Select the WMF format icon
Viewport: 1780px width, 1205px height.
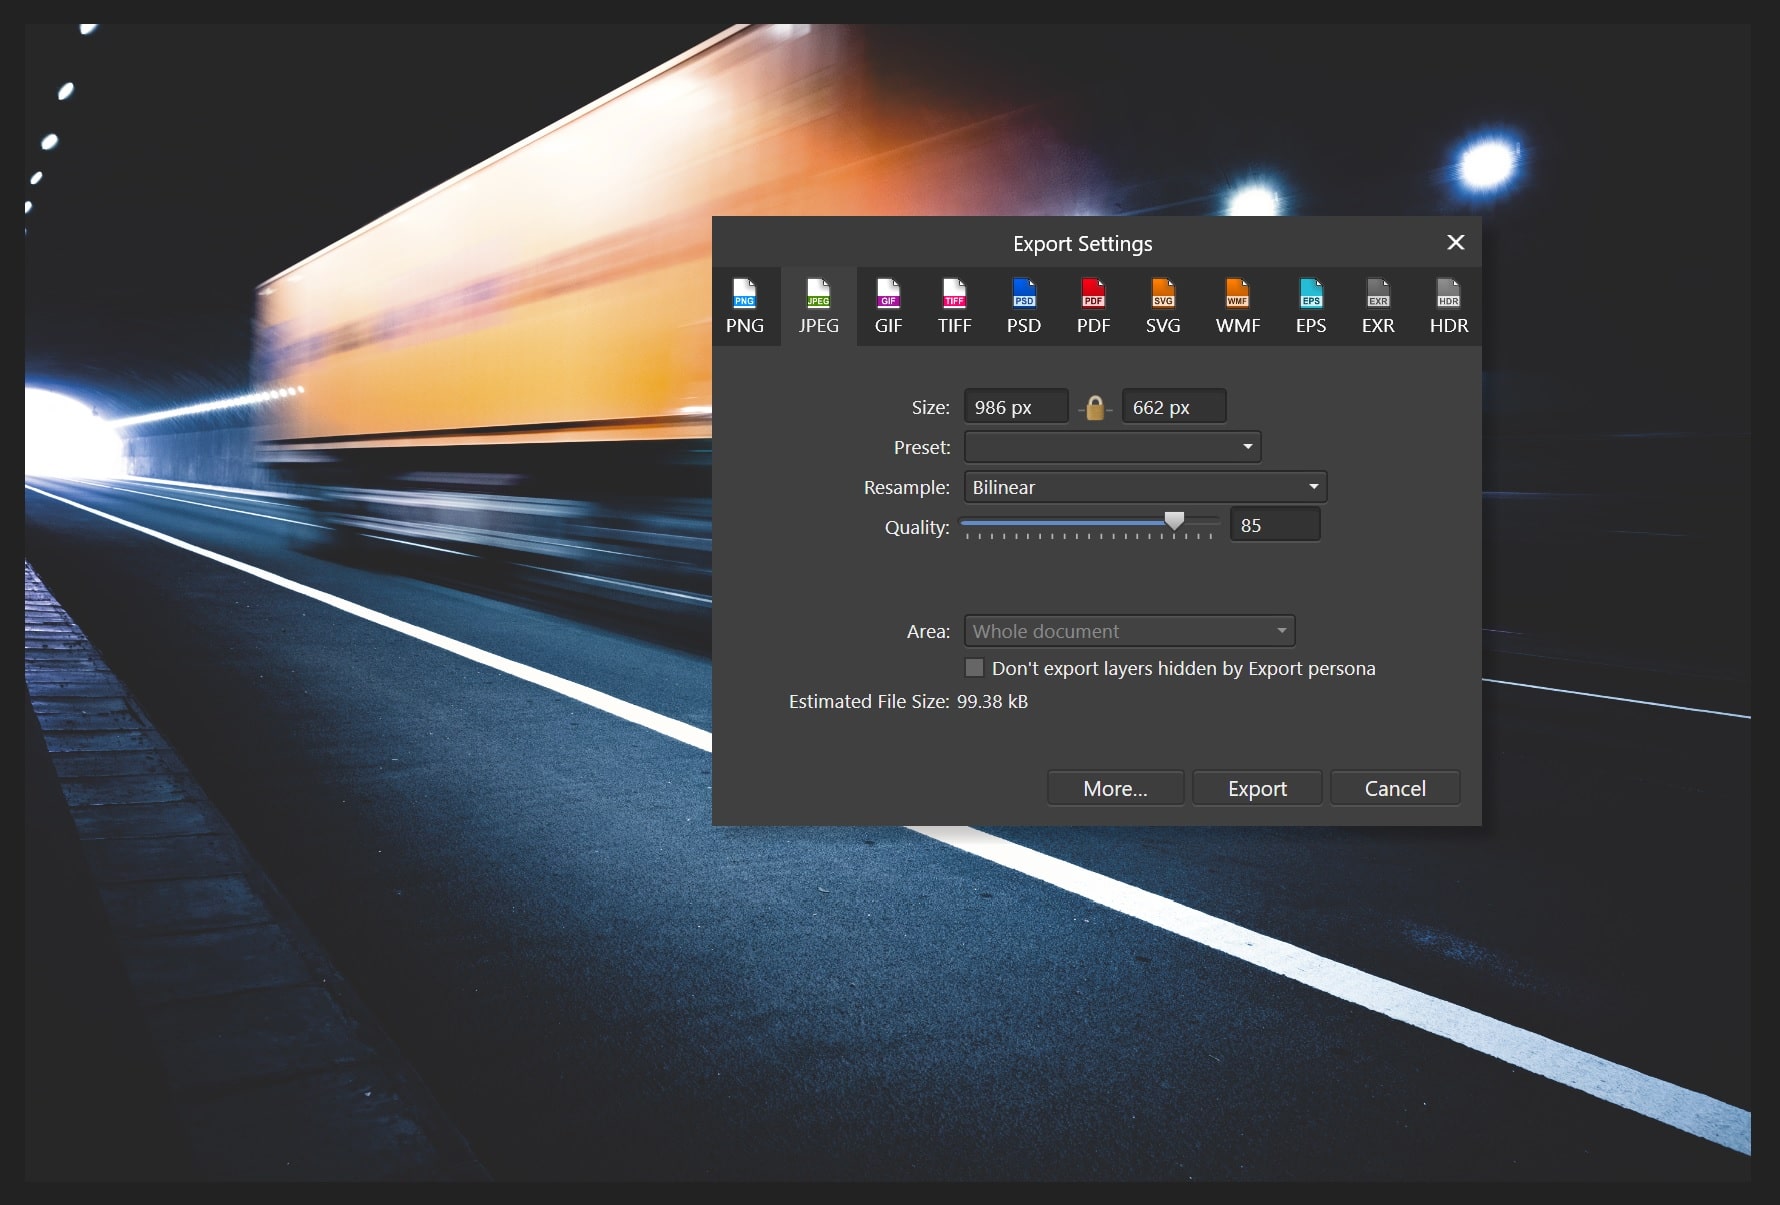click(x=1237, y=306)
